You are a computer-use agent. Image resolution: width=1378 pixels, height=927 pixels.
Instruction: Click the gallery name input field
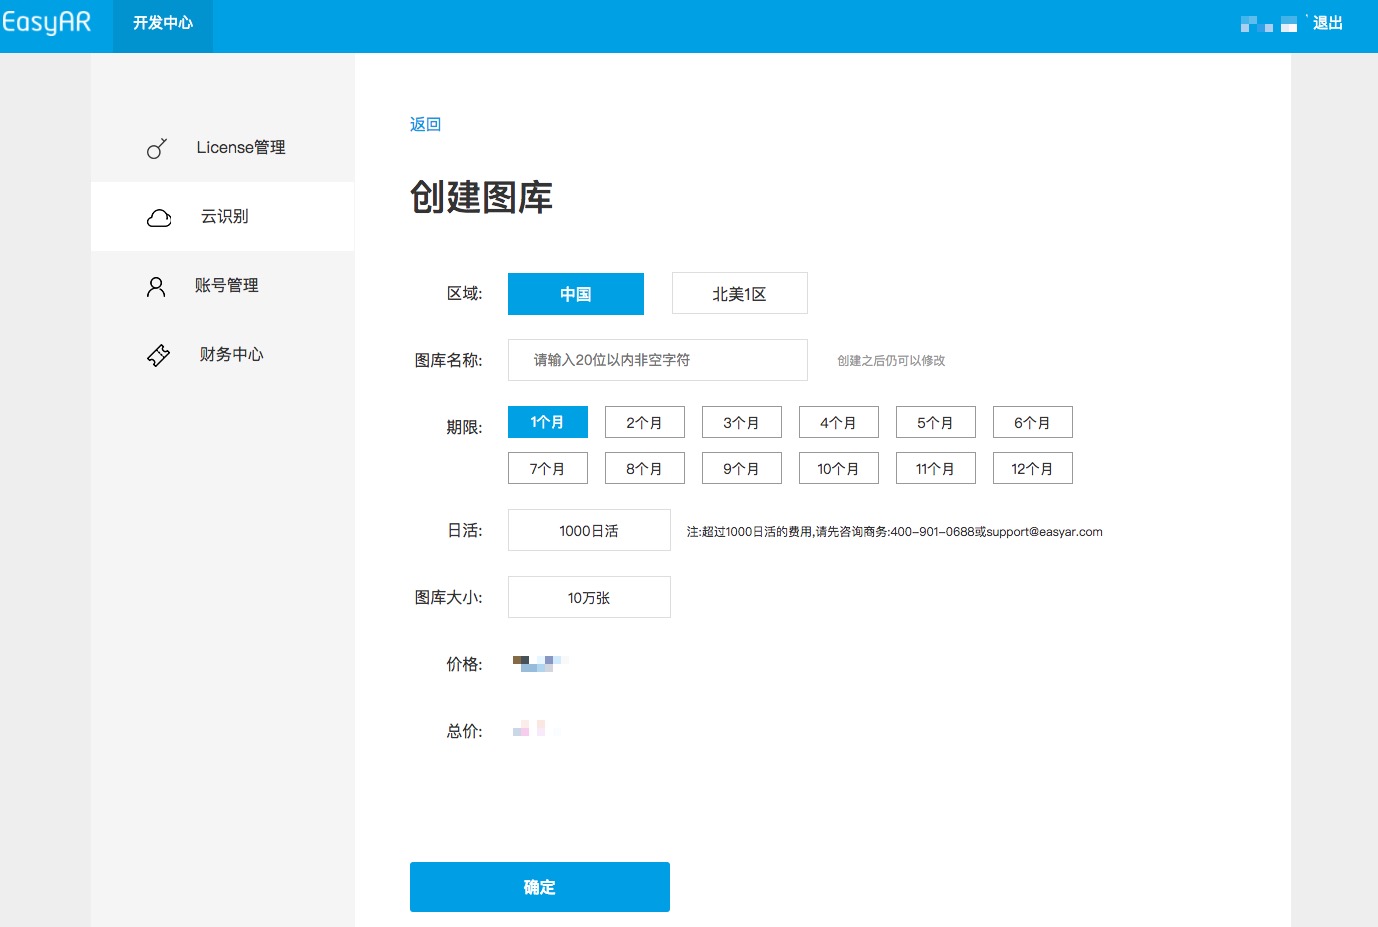click(x=657, y=359)
